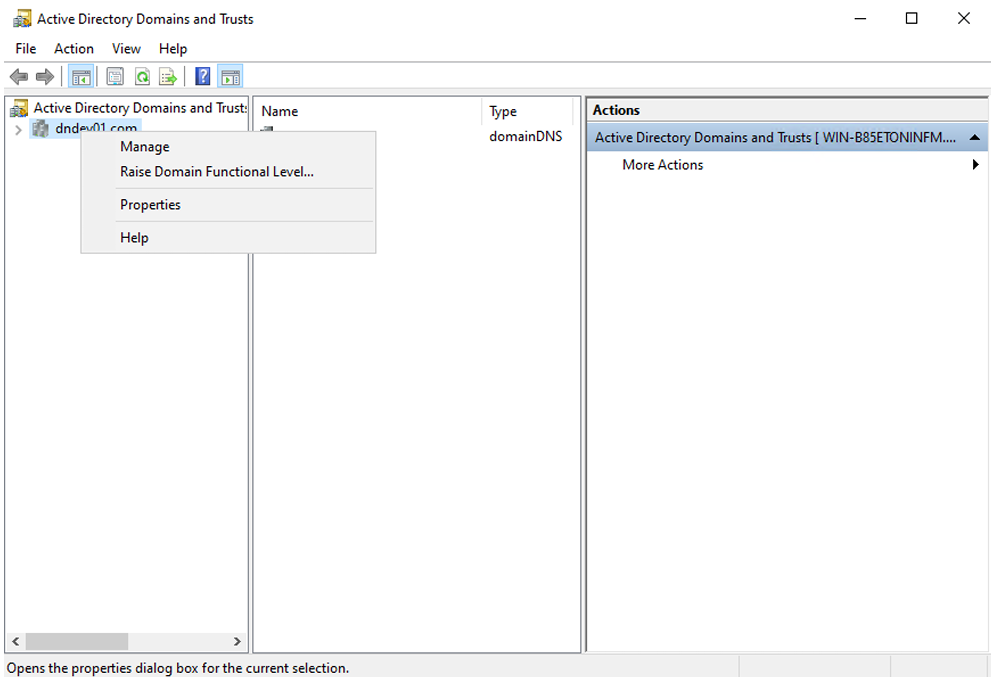Screen dimensions: 992x681
Task: Click the Forward arrow toolbar icon
Action: point(45,77)
